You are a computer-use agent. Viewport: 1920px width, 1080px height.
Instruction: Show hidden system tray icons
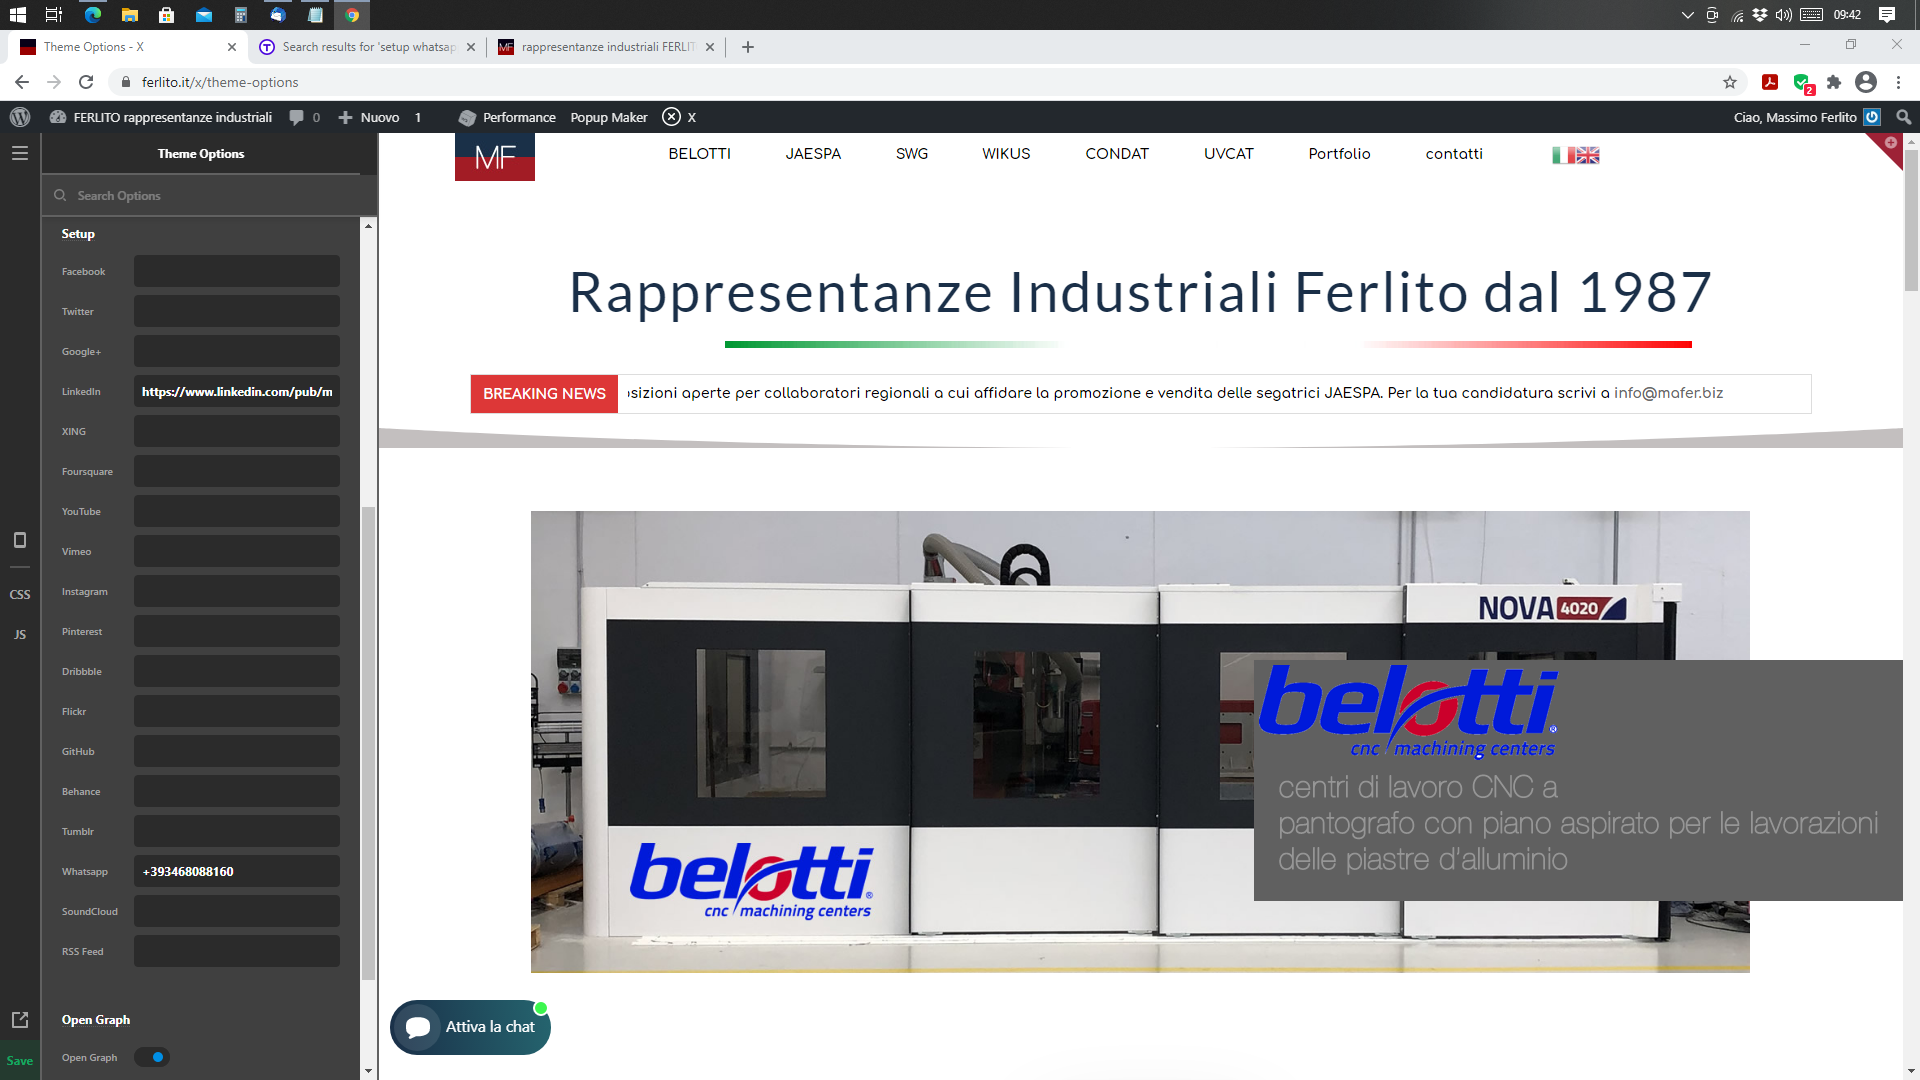point(1688,15)
